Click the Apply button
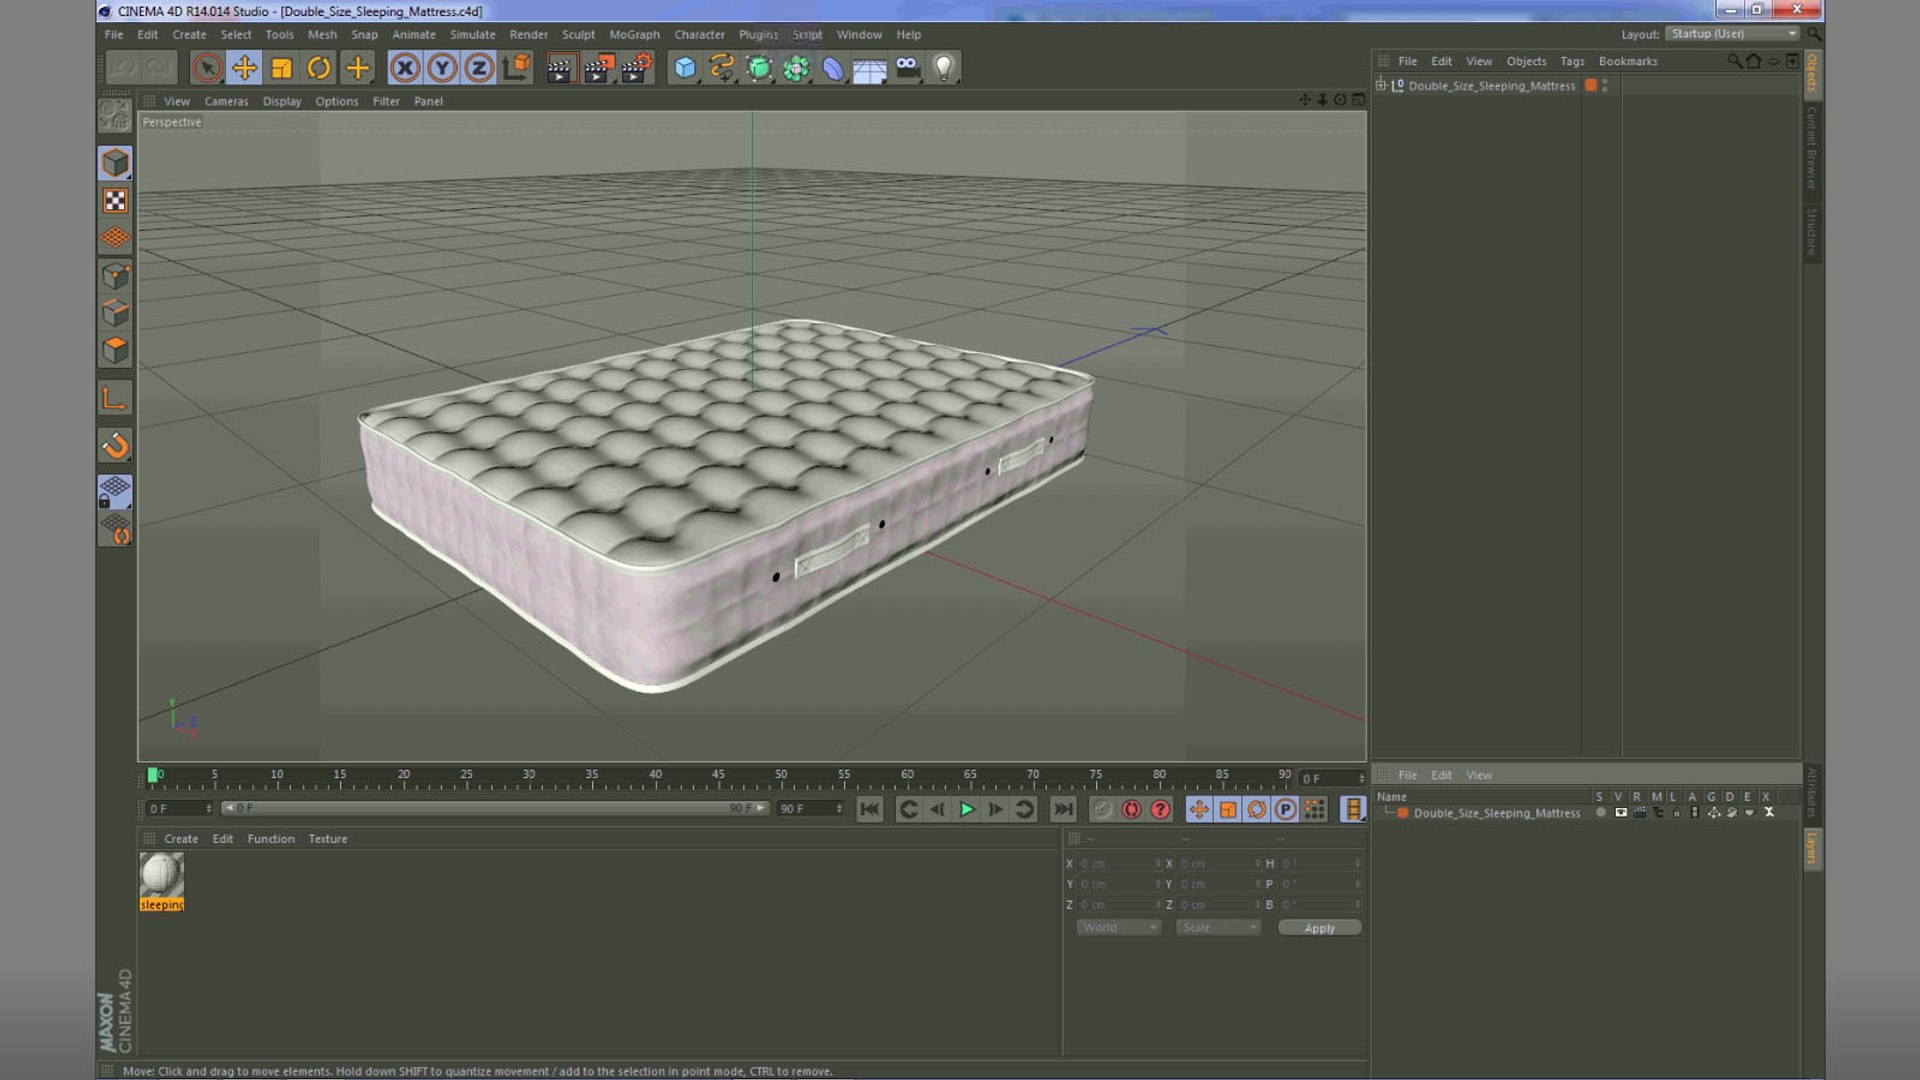This screenshot has width=1920, height=1080. [x=1320, y=928]
